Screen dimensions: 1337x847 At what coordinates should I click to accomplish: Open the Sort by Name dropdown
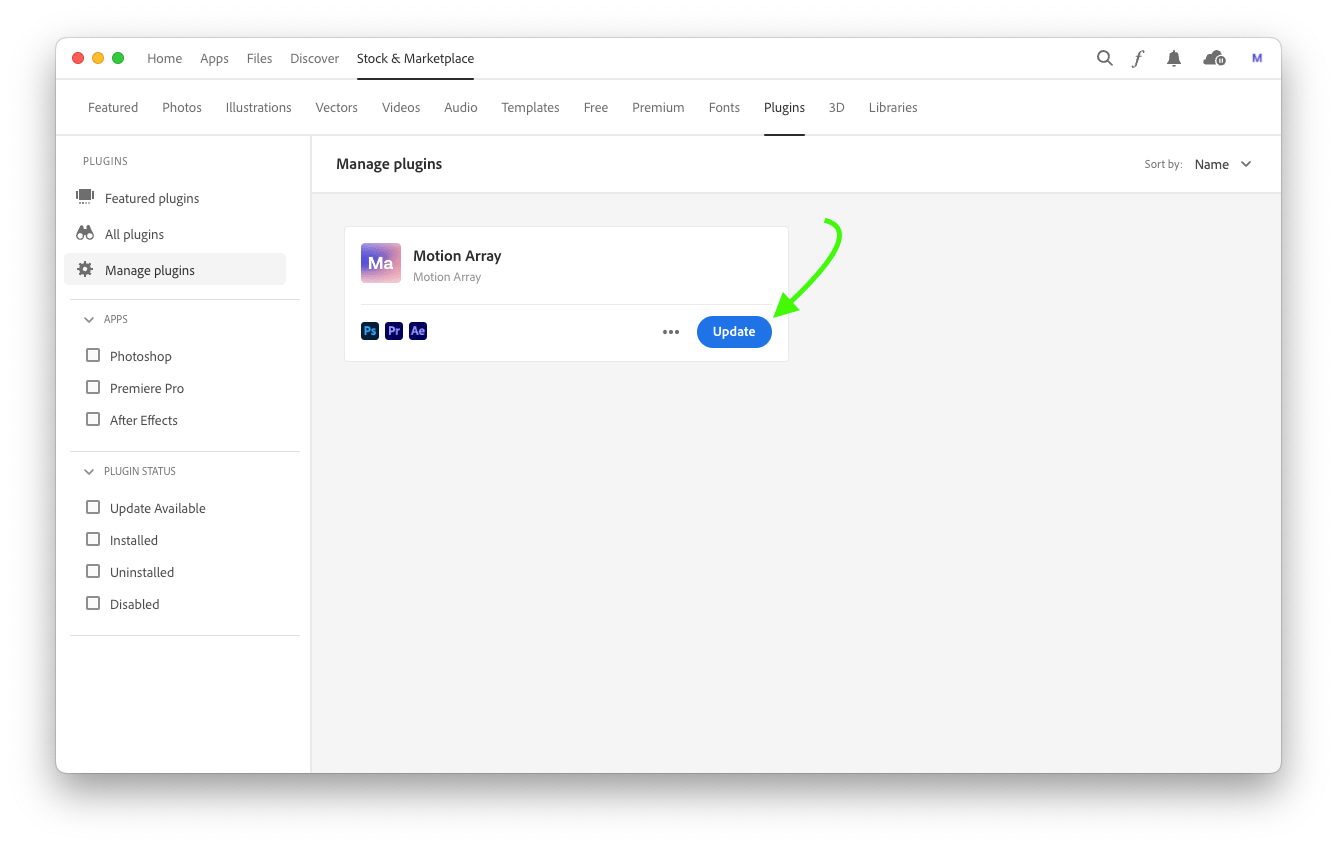click(1222, 164)
